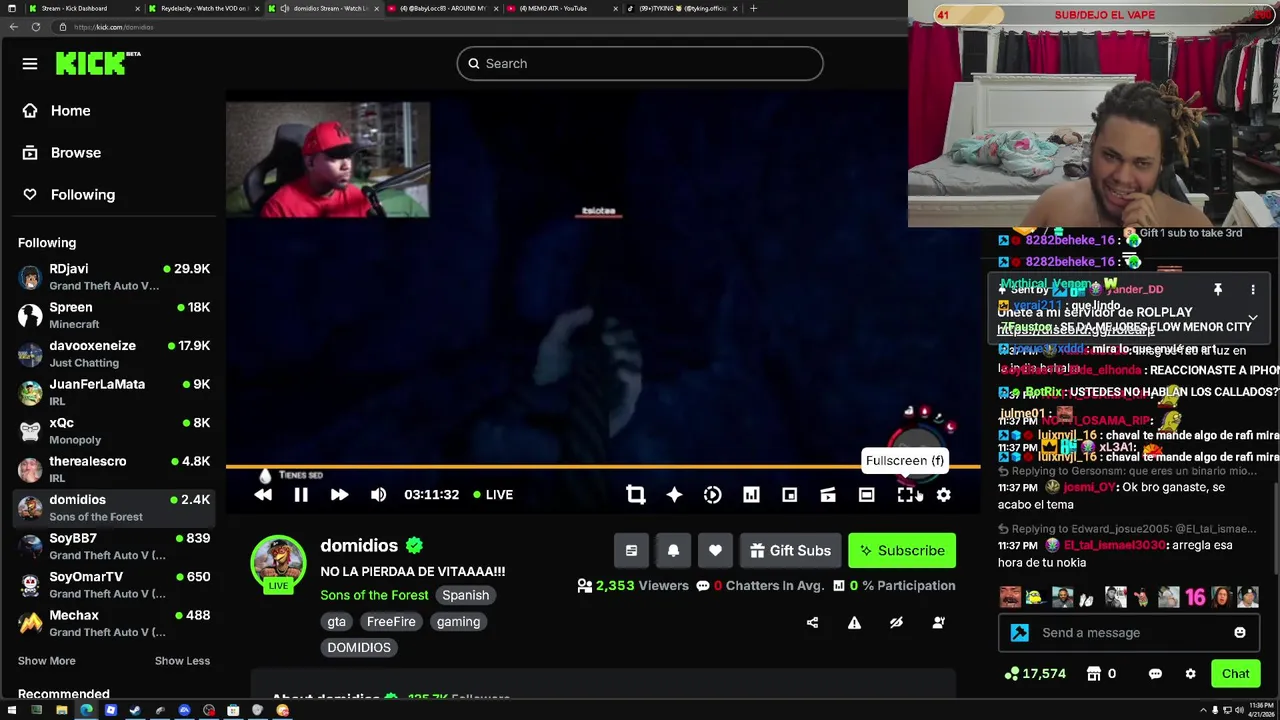
Task: Open the emoji picker in chat
Action: coord(1240,633)
